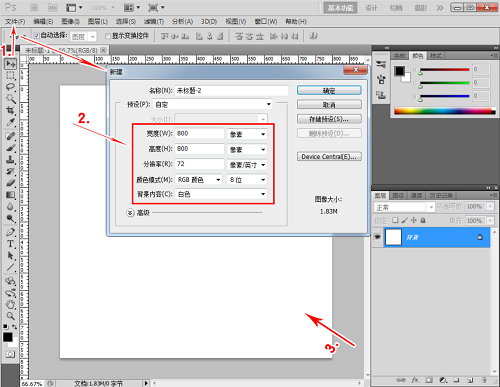Click the foreground color swatch in toolbox
Image resolution: width=500 pixels, height=387 pixels.
click(8, 337)
